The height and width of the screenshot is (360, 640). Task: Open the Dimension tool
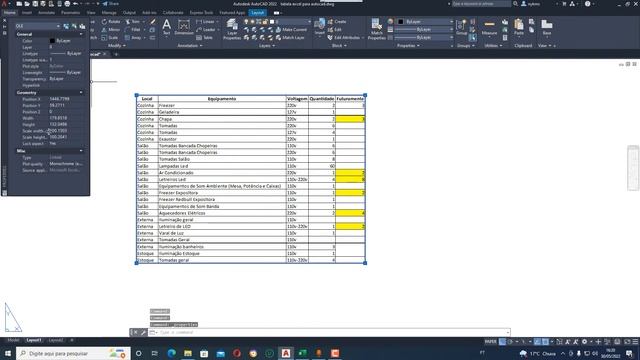[x=184, y=27]
